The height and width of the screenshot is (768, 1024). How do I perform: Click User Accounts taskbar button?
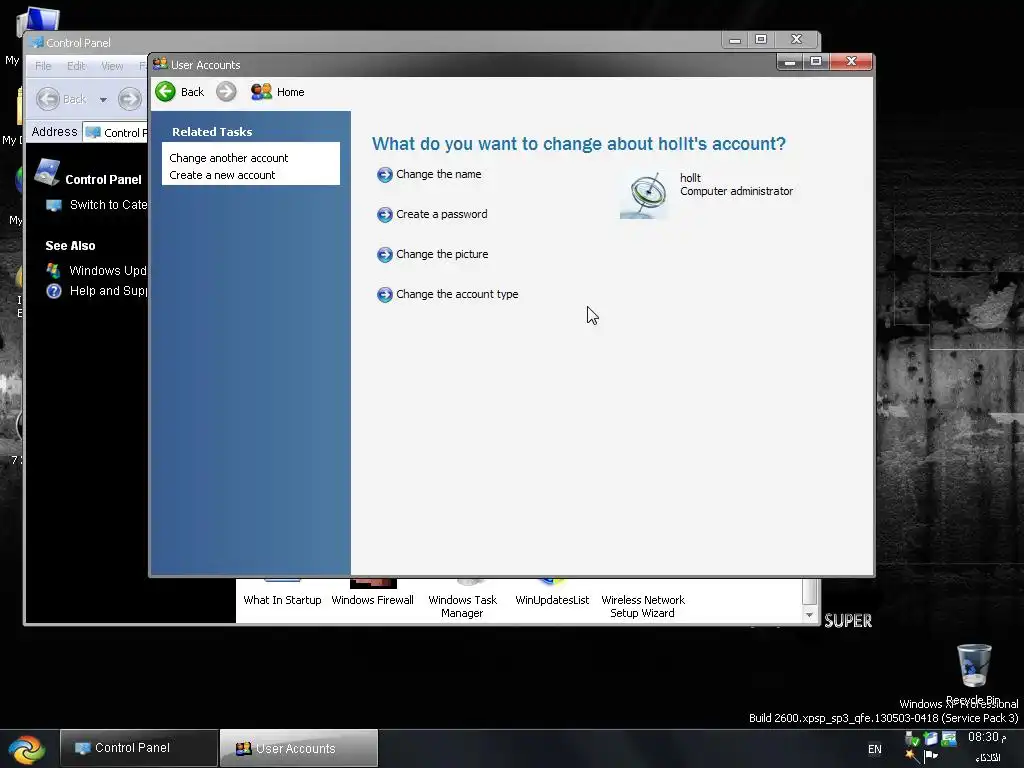pyautogui.click(x=298, y=748)
